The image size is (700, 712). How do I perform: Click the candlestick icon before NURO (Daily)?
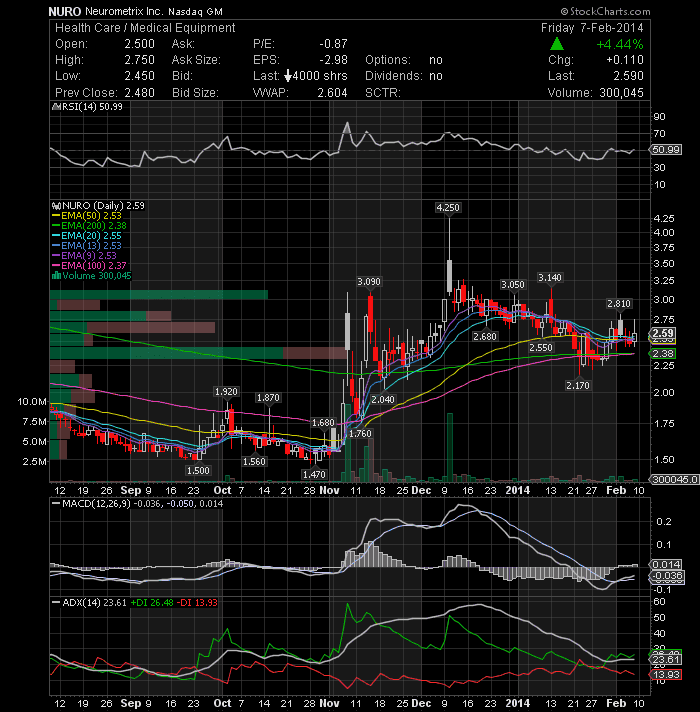[57, 206]
